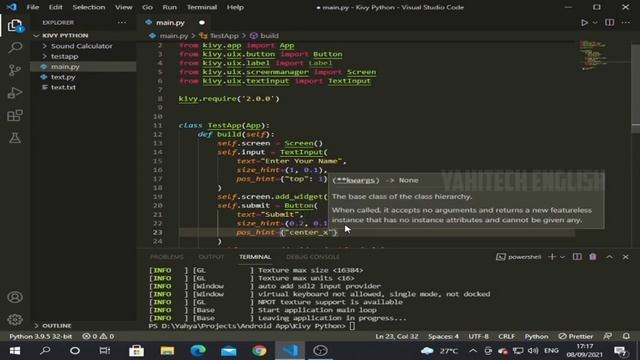Open text.py in the Explorer
This screenshot has width=640, height=360.
83,77
